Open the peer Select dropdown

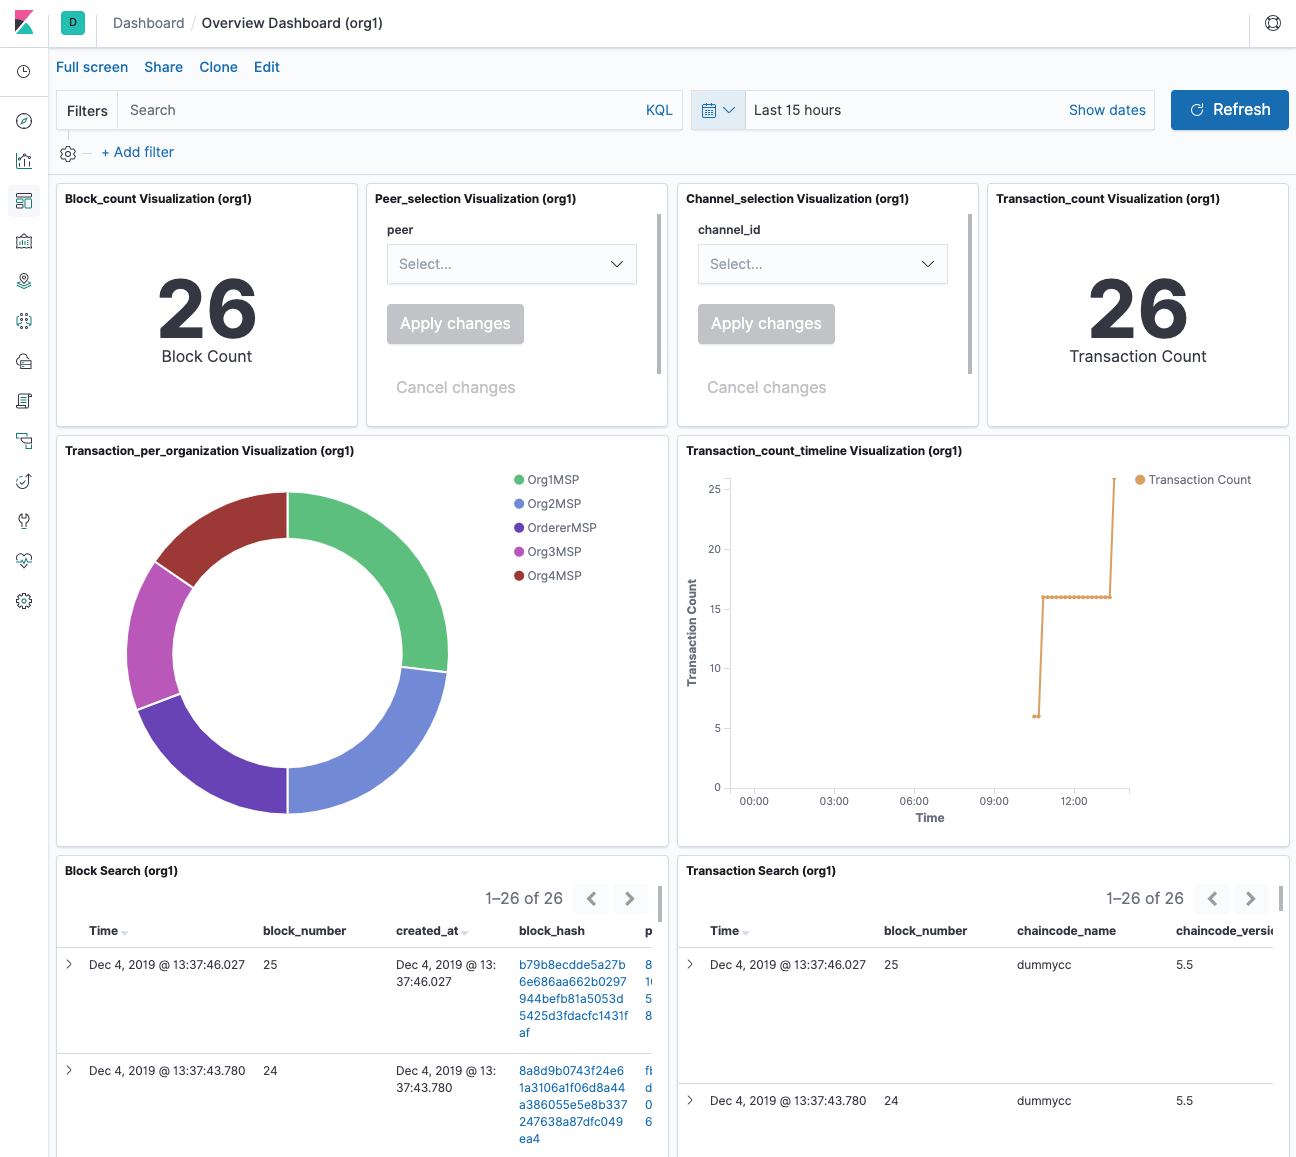[x=512, y=264]
